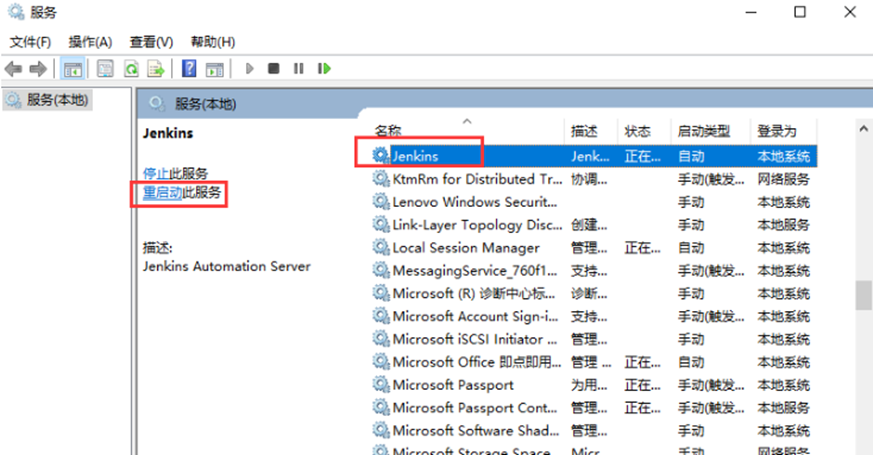The width and height of the screenshot is (873, 455).
Task: Click the vertical scrollbar thumb
Action: [x=864, y=295]
